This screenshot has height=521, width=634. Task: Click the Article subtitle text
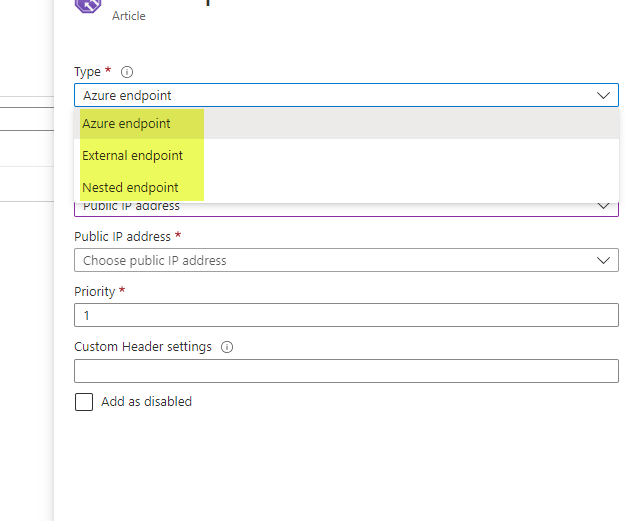point(128,17)
